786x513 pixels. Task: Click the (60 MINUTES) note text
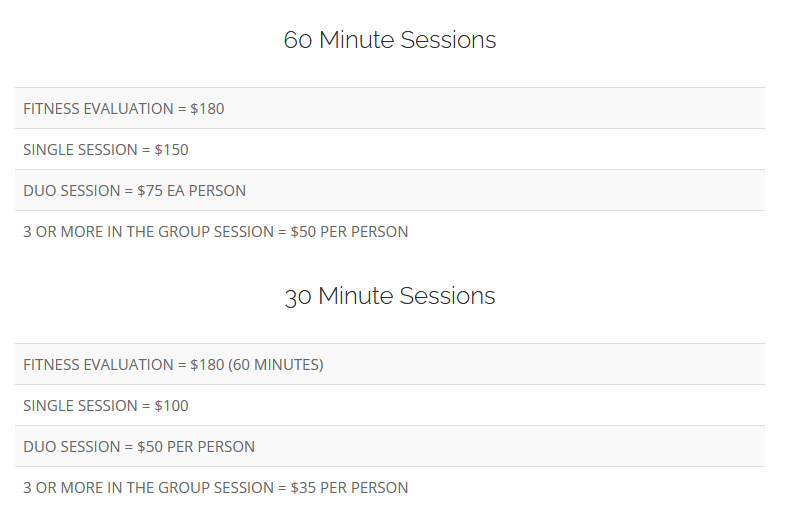pos(276,365)
